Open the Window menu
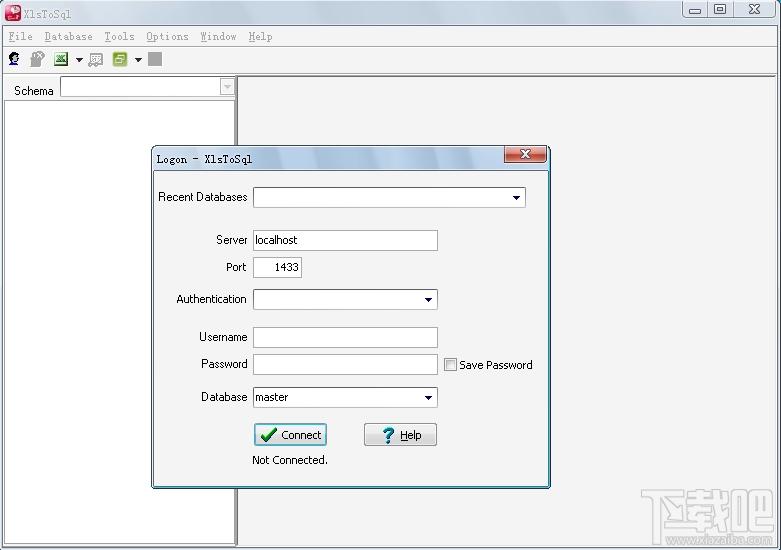This screenshot has width=781, height=550. [218, 36]
